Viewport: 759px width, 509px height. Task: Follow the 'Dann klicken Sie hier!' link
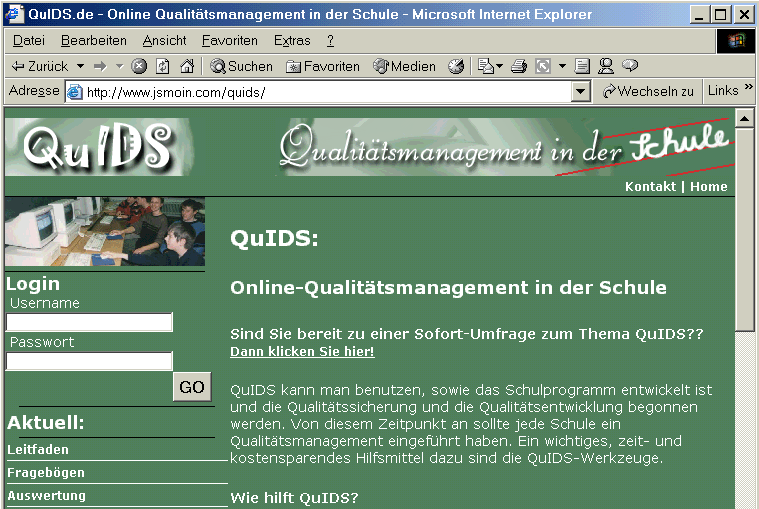302,351
